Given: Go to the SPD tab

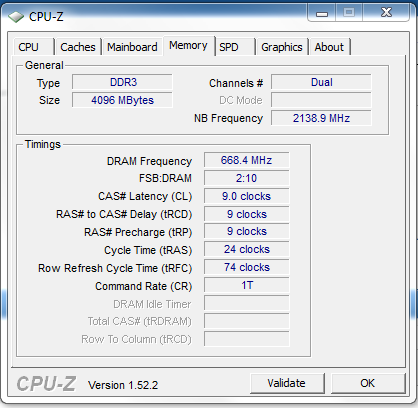Looking at the screenshot, I should (235, 47).
